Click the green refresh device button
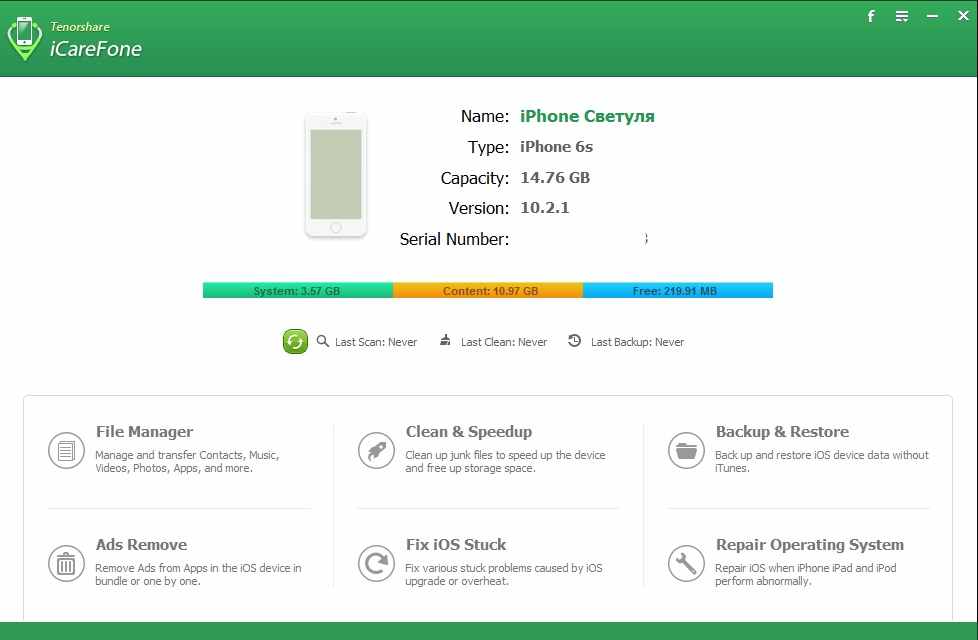 pyautogui.click(x=295, y=342)
